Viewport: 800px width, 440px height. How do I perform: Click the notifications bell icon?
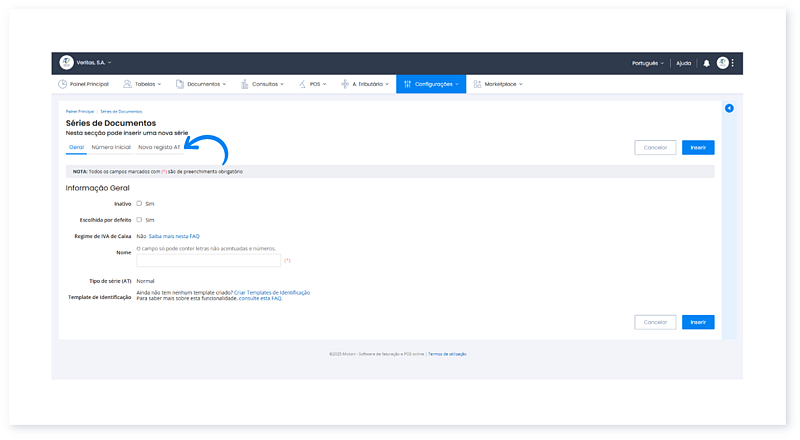[706, 63]
